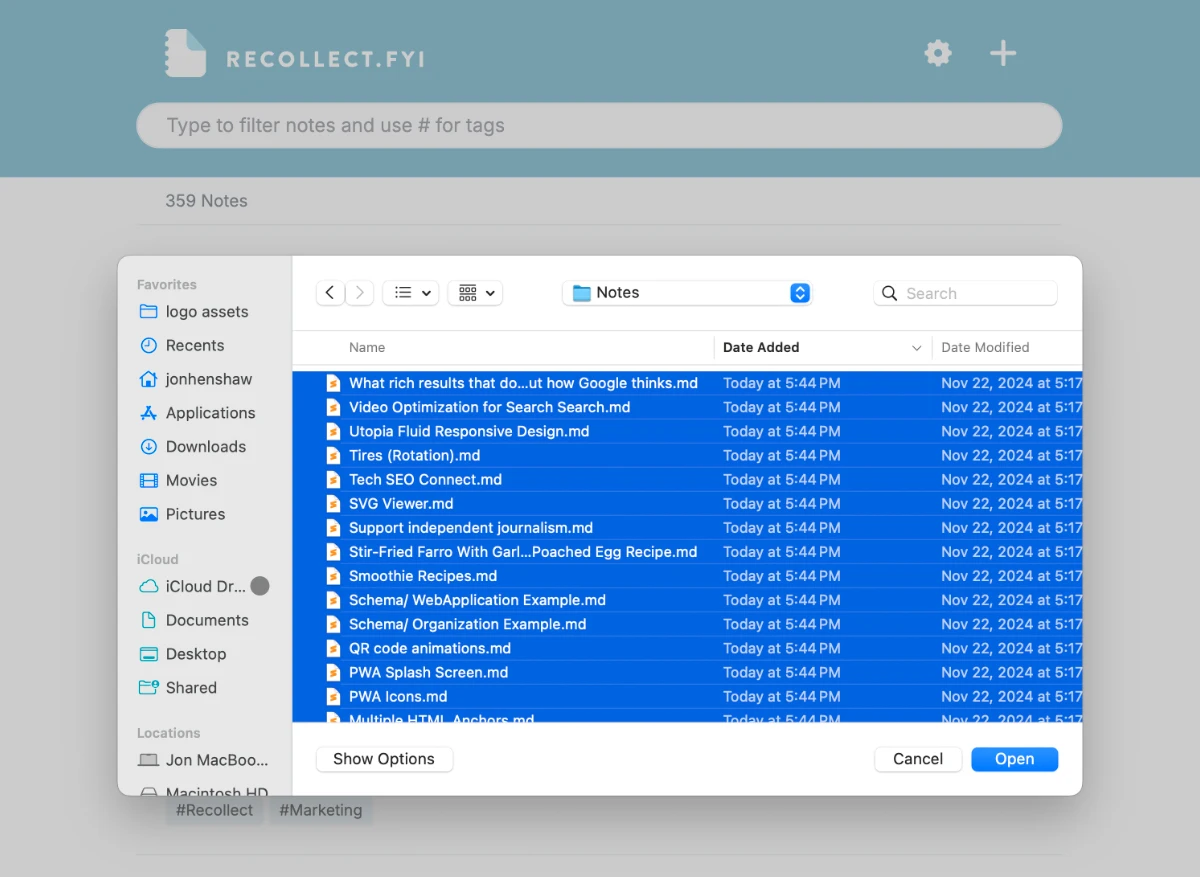Screen dimensions: 1200x877
Task: Open the #Recollect tag
Action: [213, 810]
